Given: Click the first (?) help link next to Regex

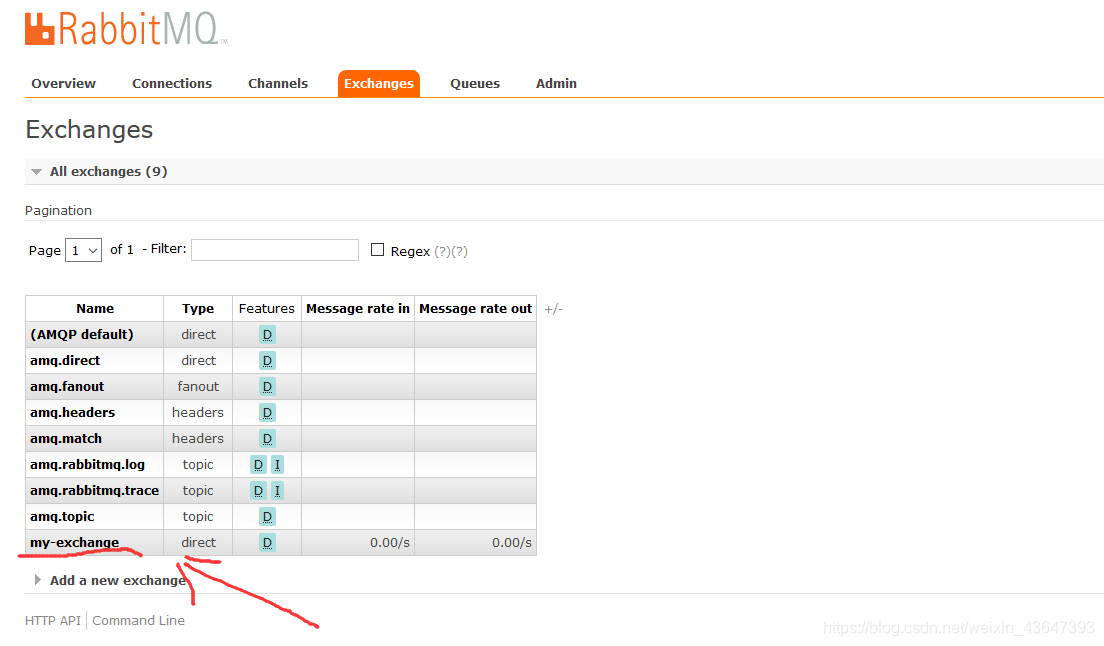Looking at the screenshot, I should click(x=442, y=251).
